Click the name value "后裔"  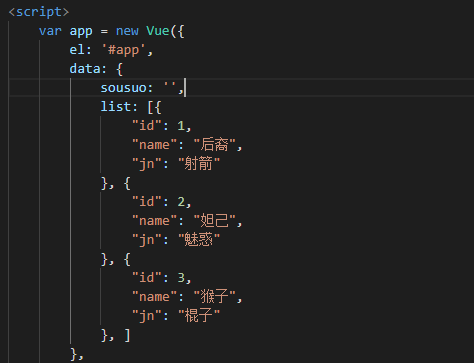pyautogui.click(x=214, y=145)
